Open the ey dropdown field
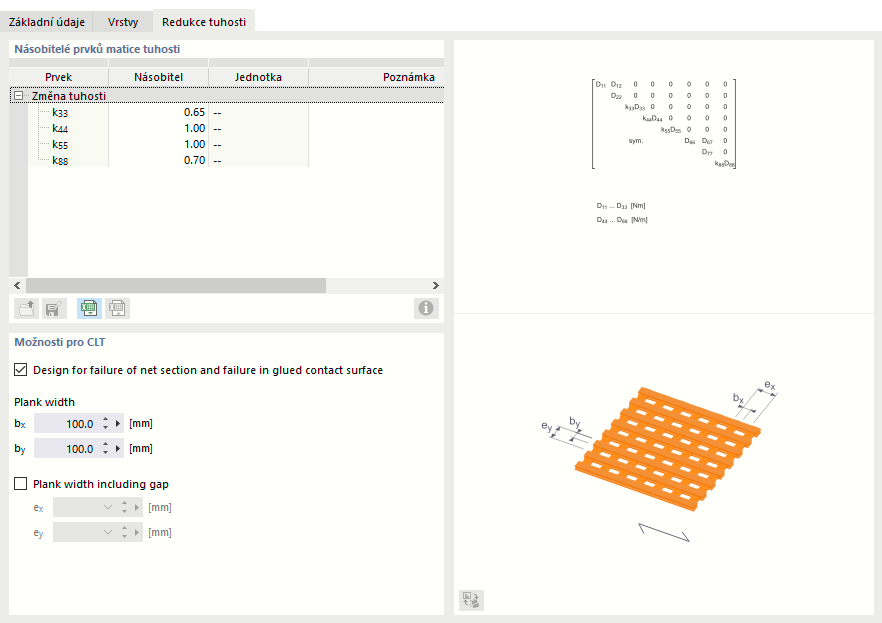Viewport: 882px width, 623px height. (x=108, y=532)
